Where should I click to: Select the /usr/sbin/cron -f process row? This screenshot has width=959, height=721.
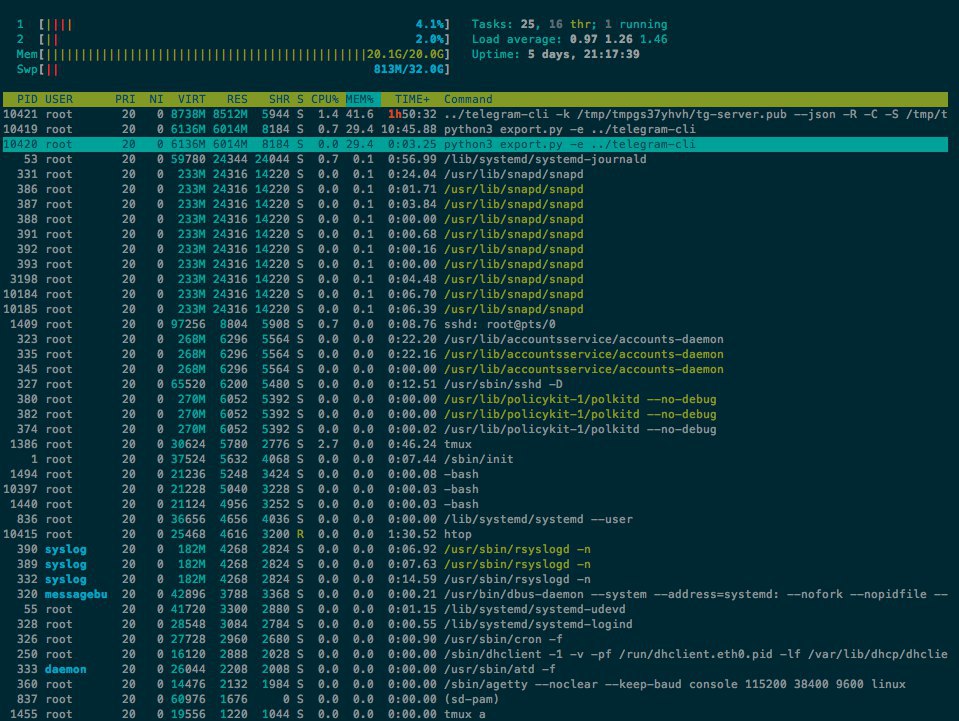click(475, 638)
